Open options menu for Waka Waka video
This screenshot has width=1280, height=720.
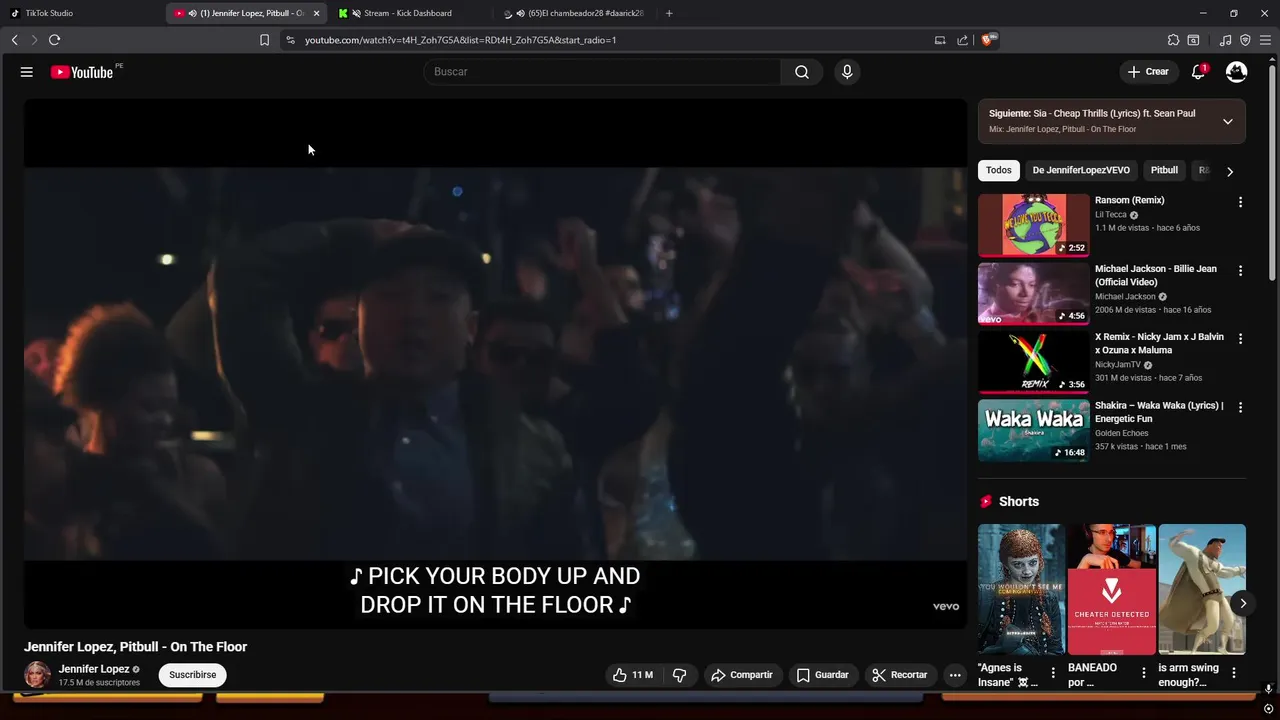[x=1240, y=407]
